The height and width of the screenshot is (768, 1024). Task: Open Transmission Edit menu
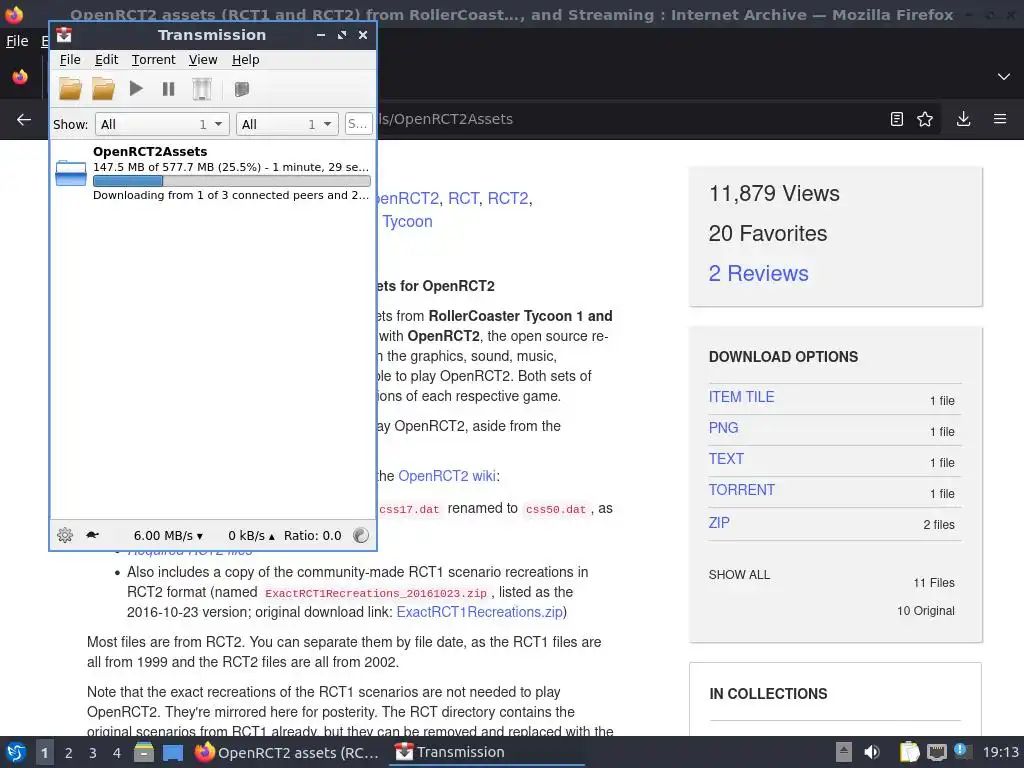(x=106, y=59)
